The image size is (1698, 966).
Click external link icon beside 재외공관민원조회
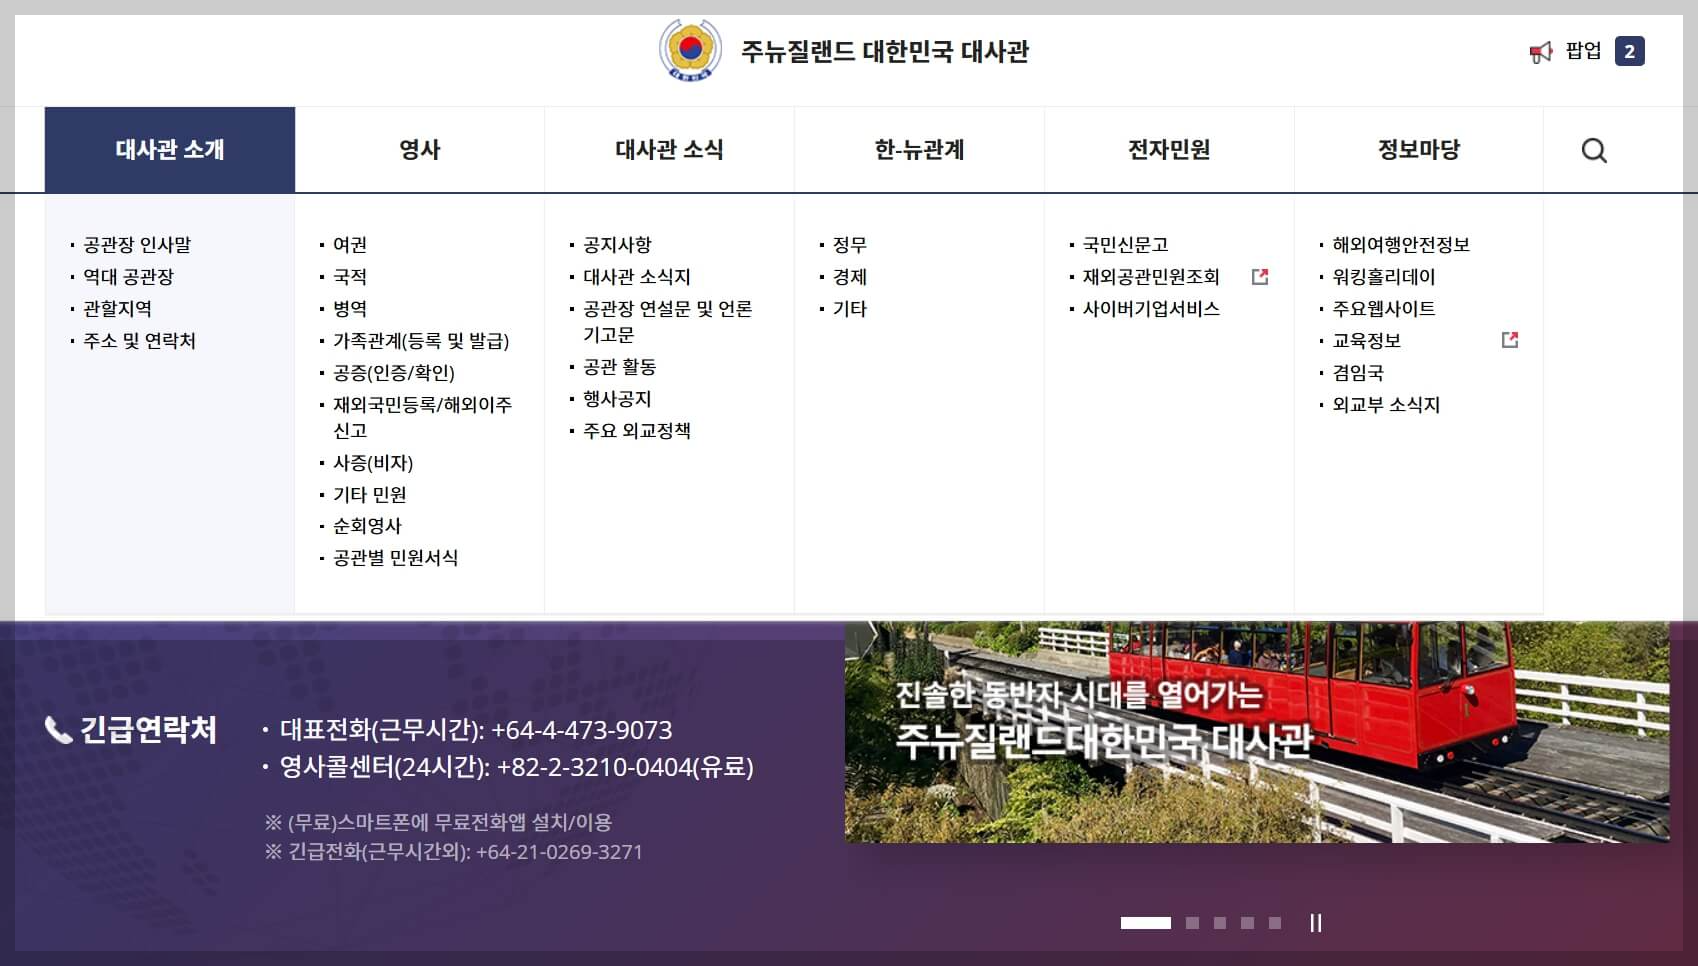(1260, 276)
